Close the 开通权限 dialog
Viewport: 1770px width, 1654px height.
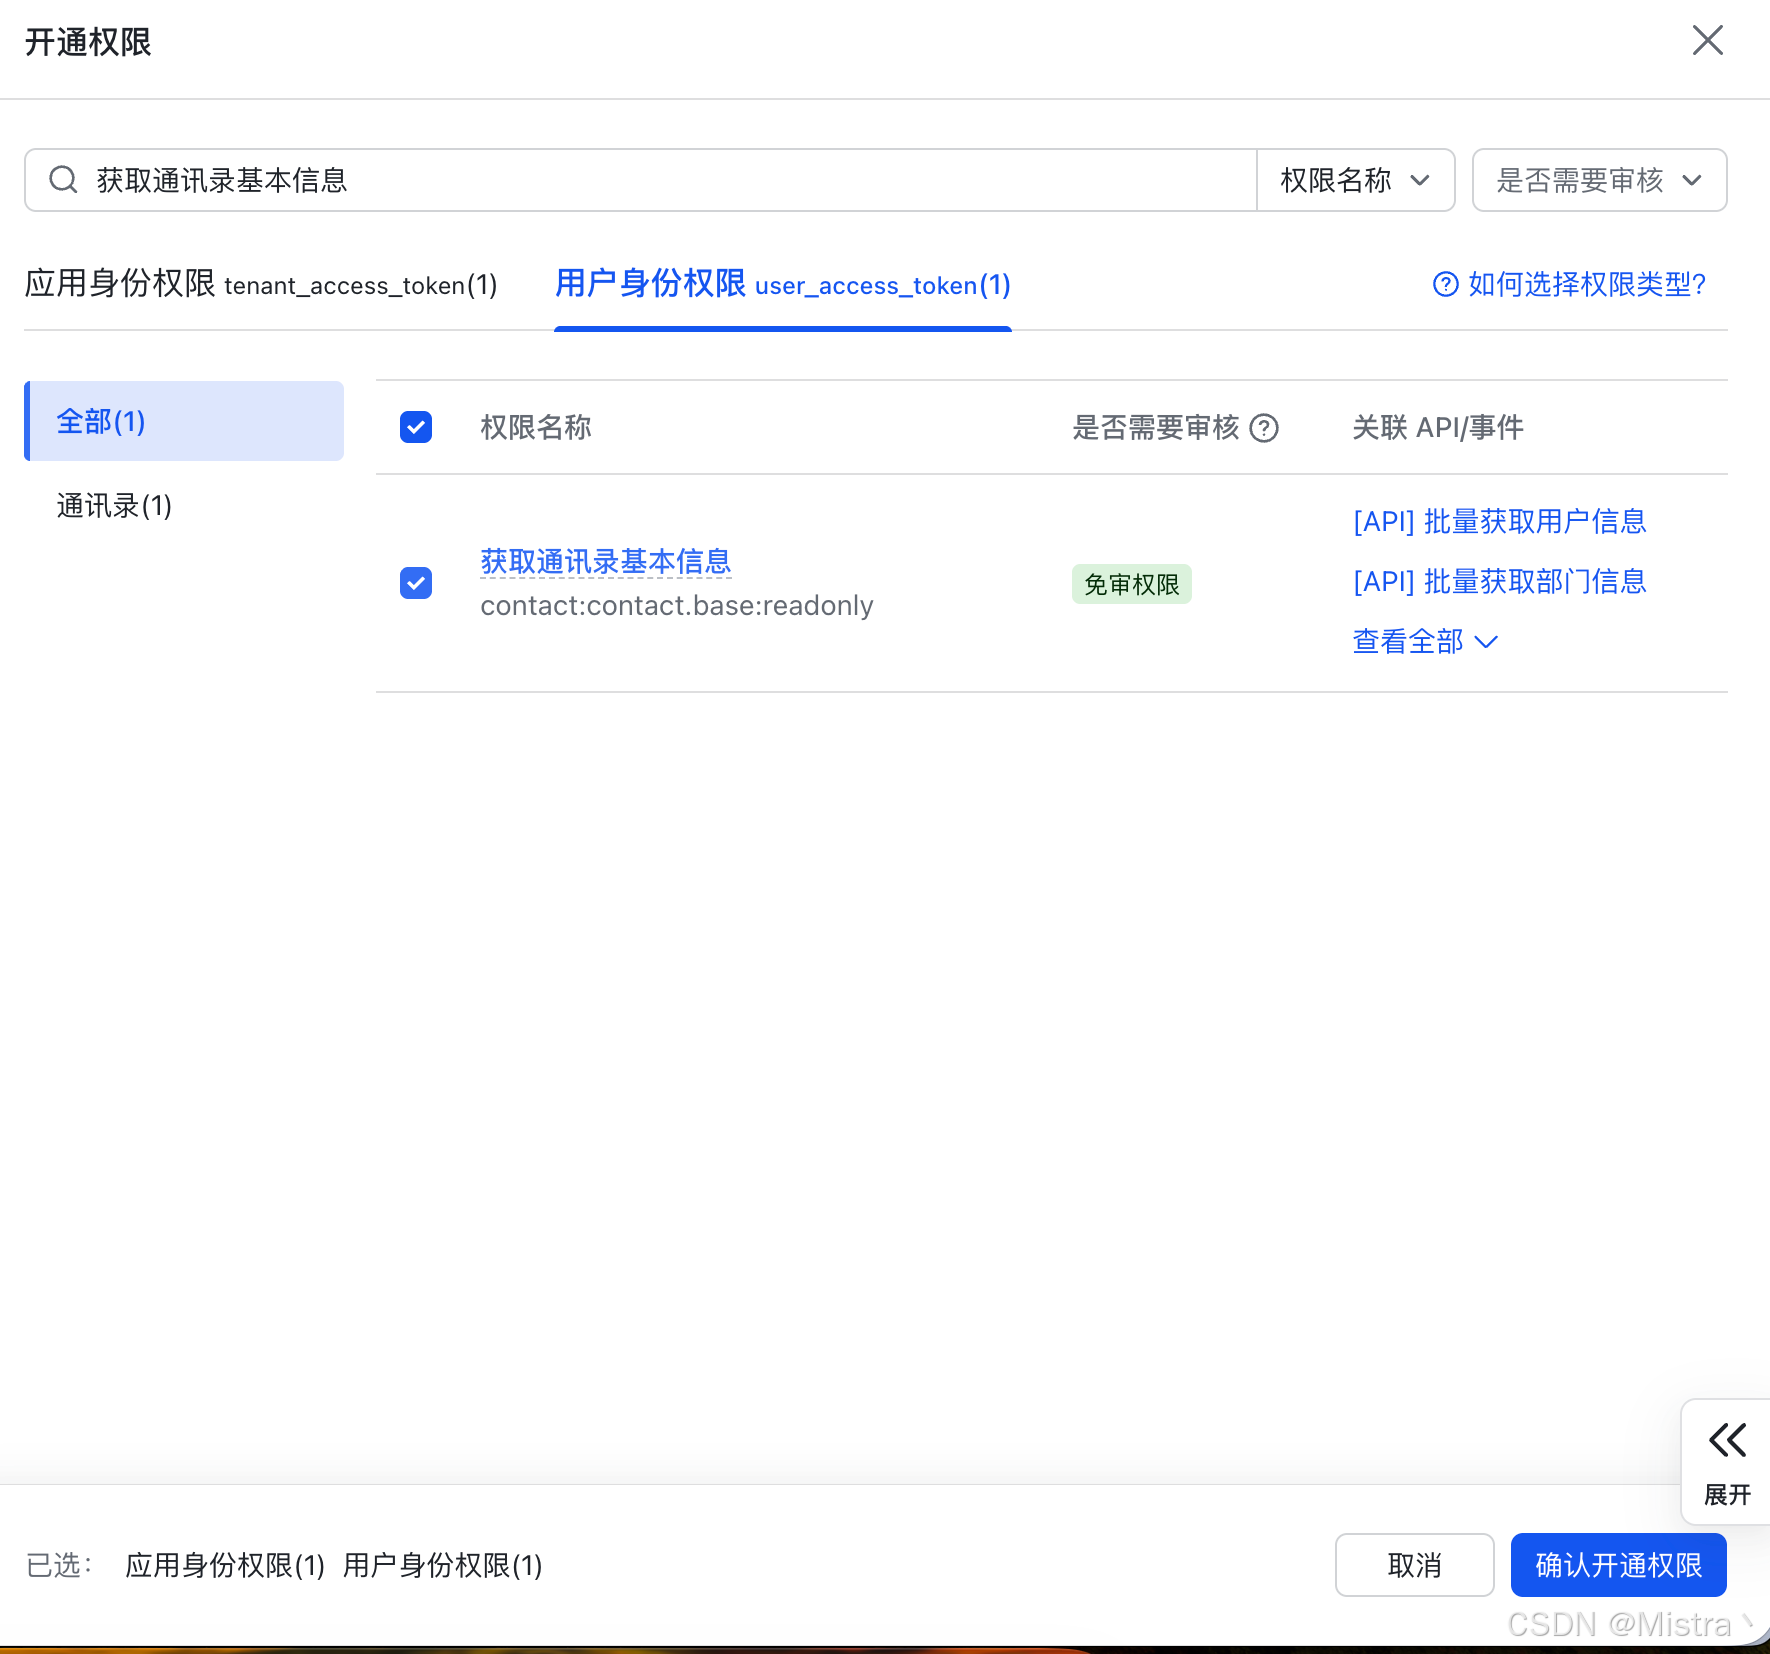coord(1707,41)
